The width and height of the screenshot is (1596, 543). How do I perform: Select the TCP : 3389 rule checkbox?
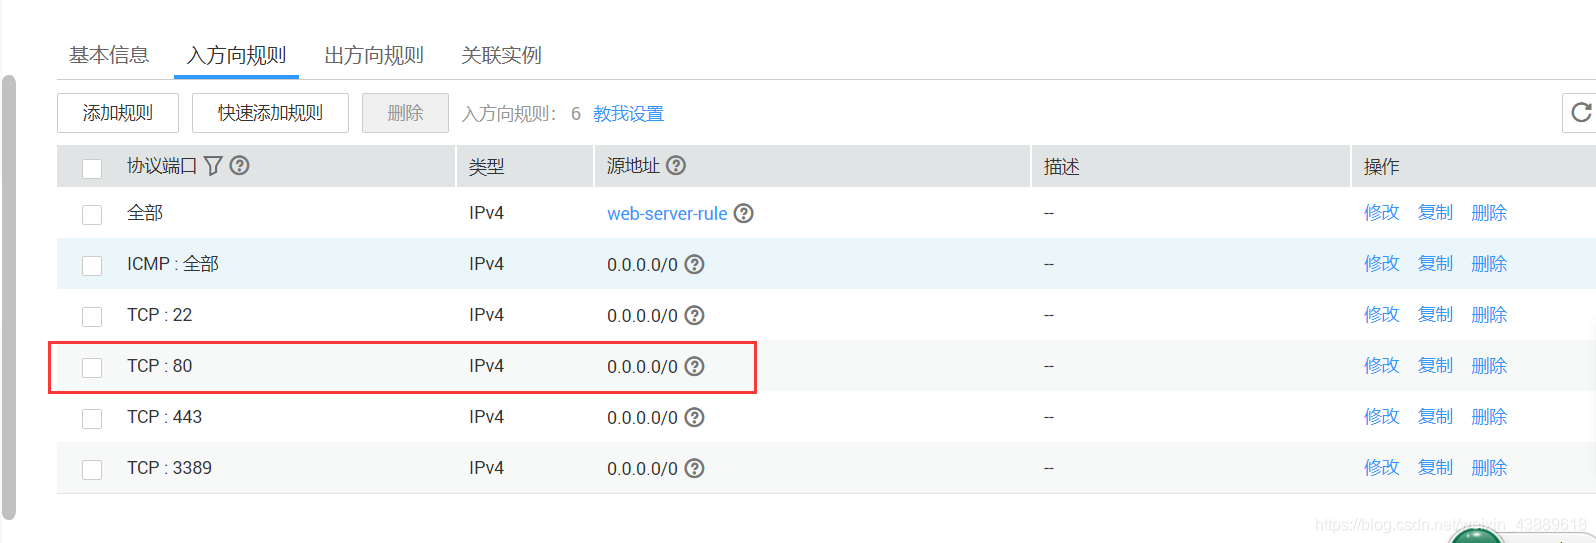pos(92,469)
